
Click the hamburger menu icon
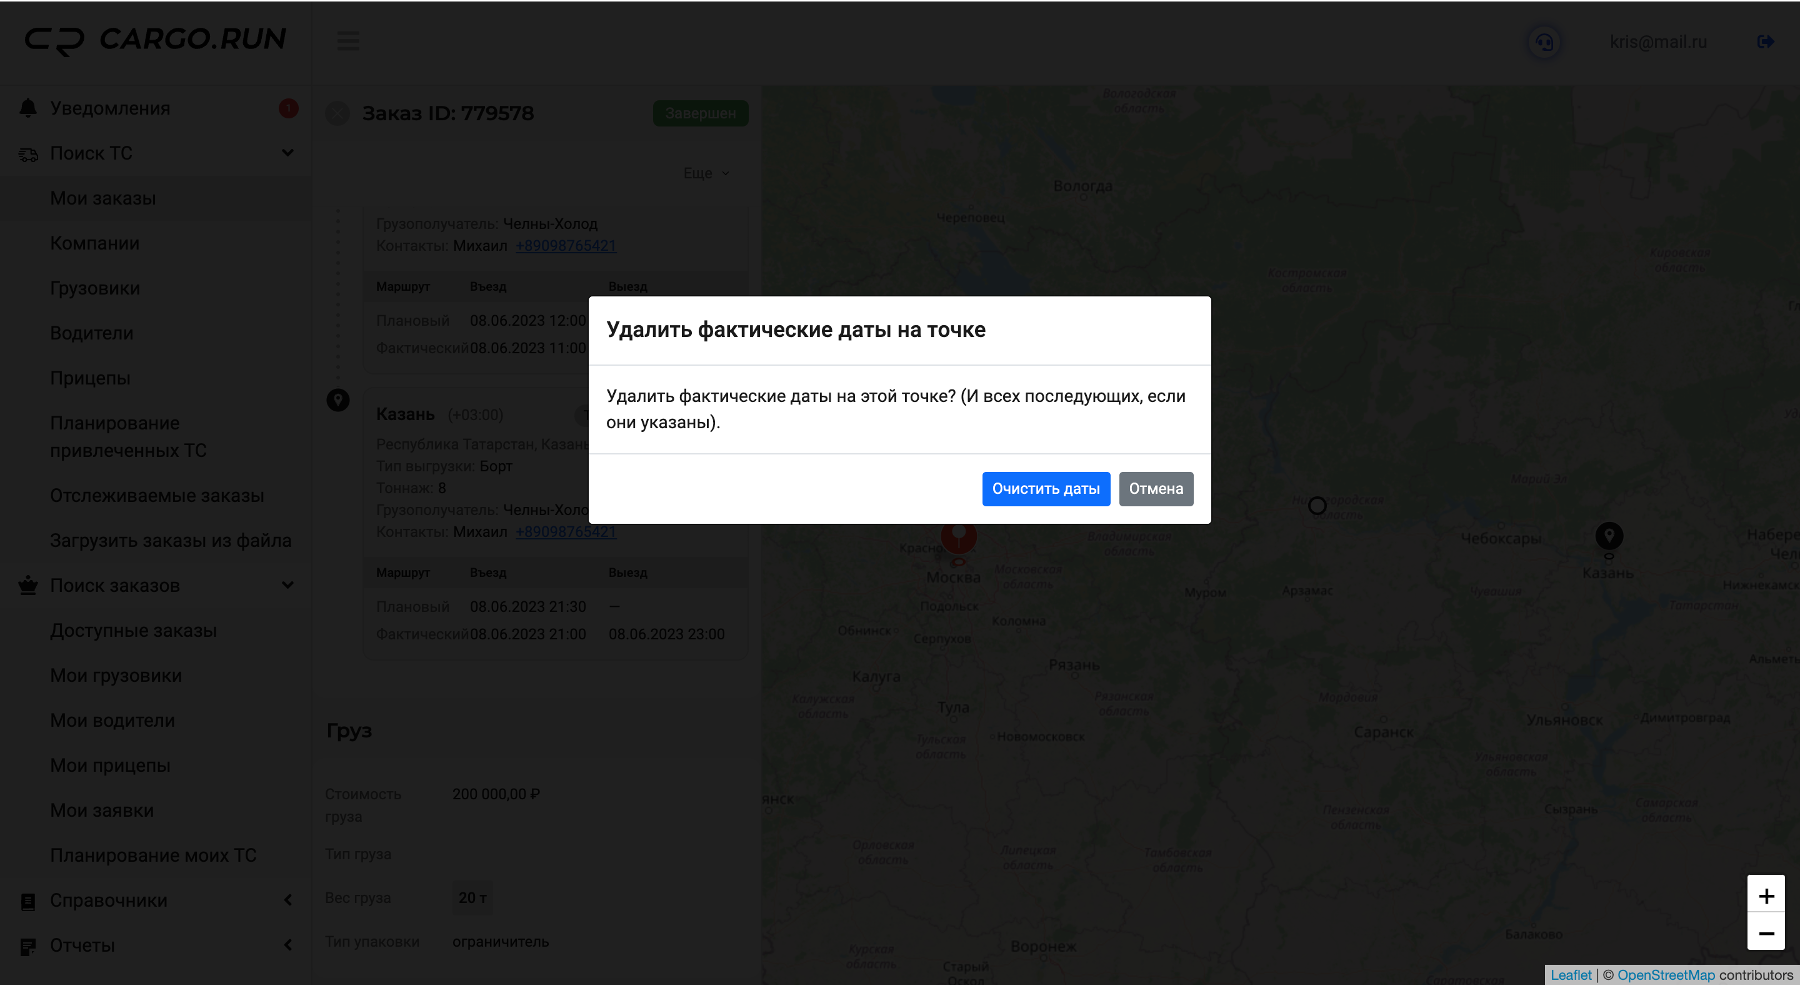[348, 41]
